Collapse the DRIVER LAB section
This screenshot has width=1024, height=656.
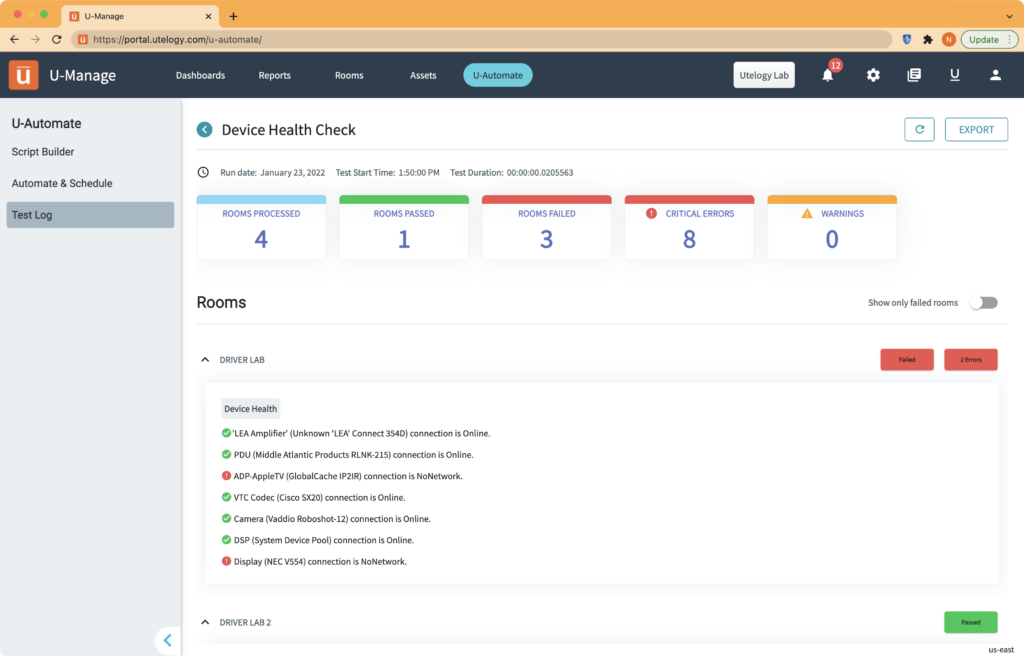[x=205, y=359]
